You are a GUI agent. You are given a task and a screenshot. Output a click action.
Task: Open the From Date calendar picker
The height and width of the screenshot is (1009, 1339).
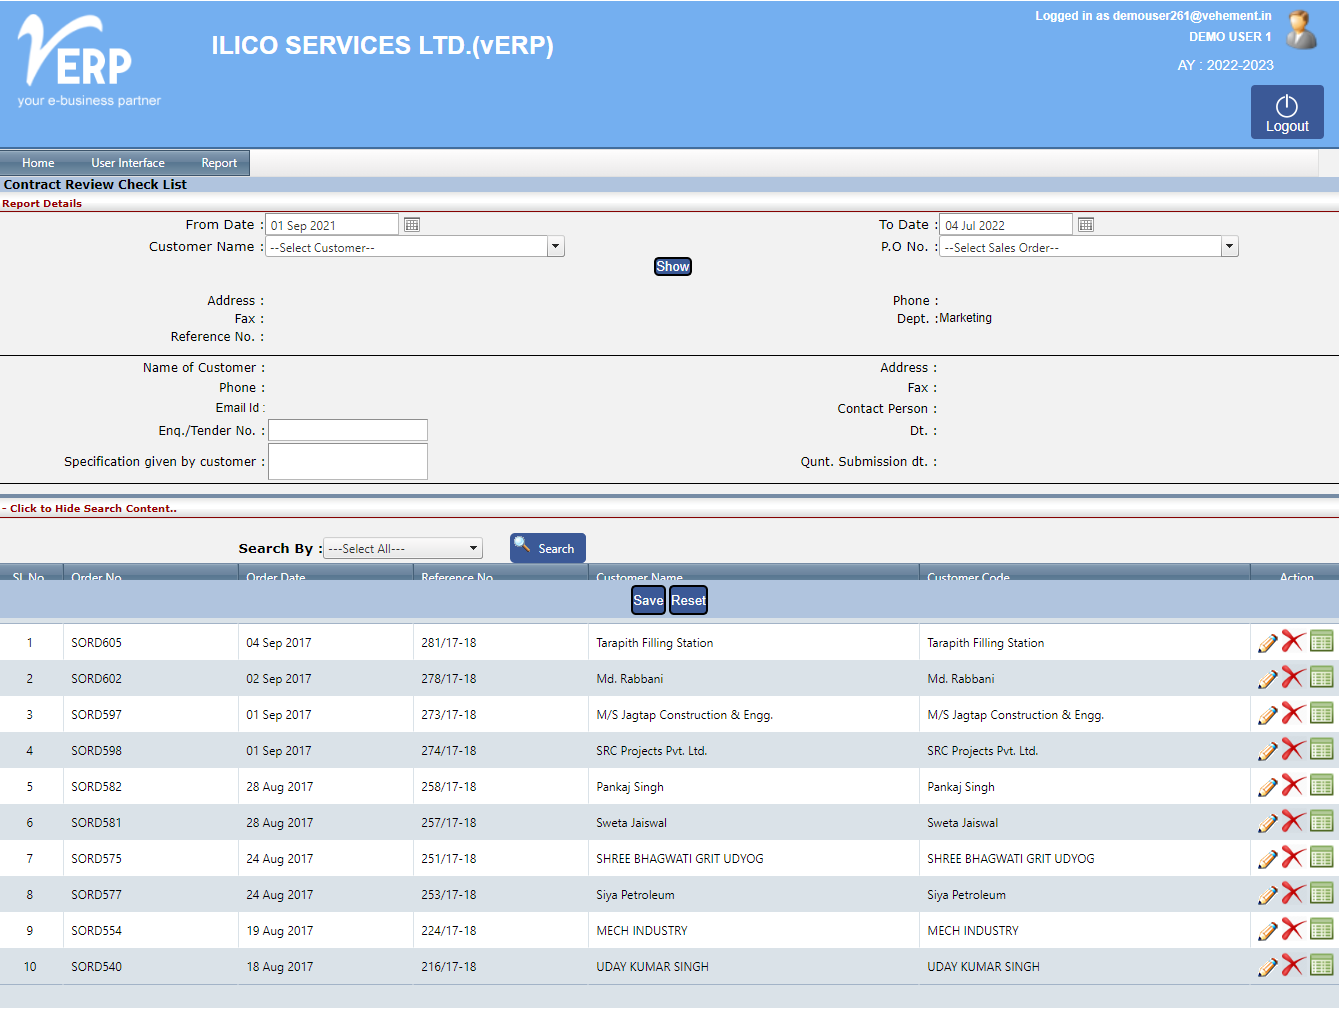point(412,225)
